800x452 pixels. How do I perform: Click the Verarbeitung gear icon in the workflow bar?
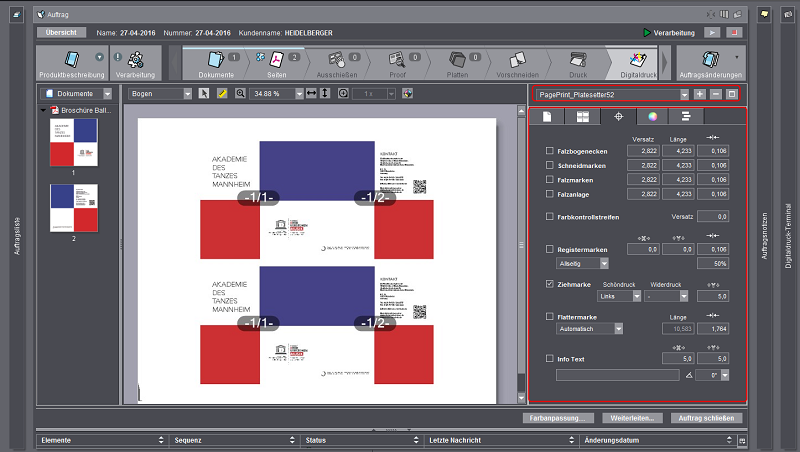137,60
